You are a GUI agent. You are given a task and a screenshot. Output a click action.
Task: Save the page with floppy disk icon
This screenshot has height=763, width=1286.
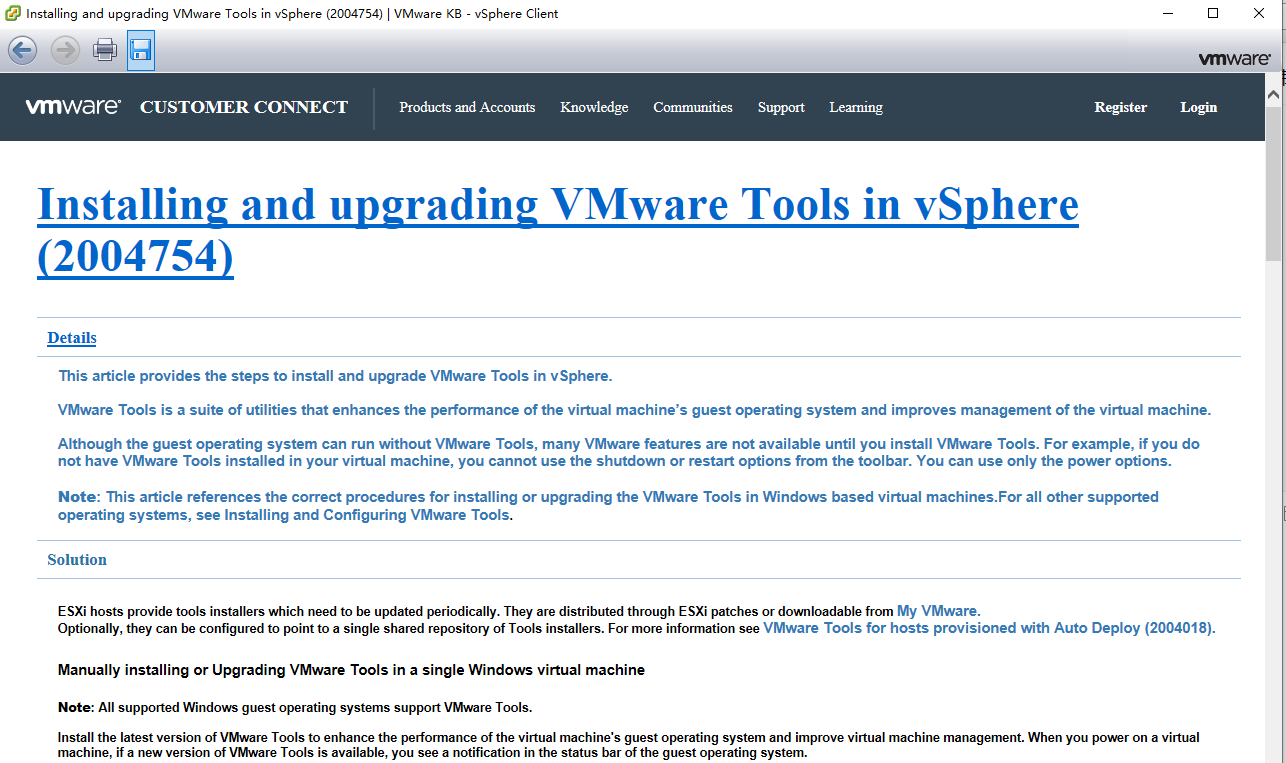coord(141,50)
